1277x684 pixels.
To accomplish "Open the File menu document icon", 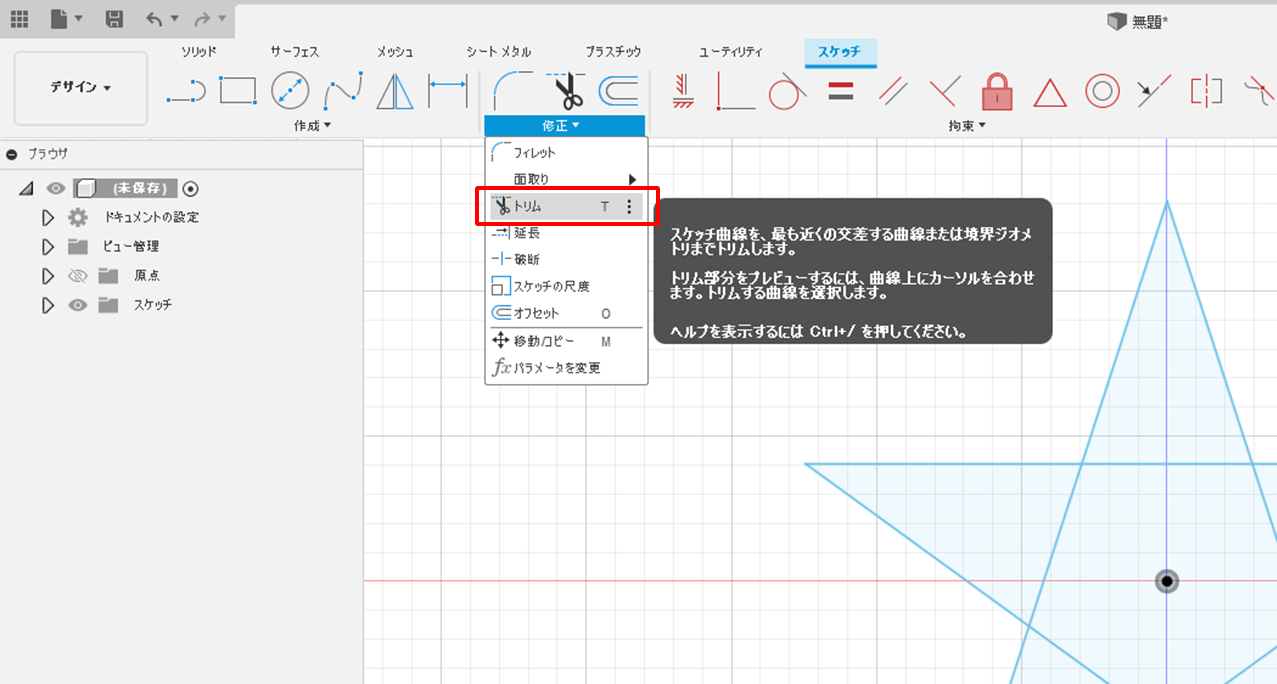I will (60, 19).
